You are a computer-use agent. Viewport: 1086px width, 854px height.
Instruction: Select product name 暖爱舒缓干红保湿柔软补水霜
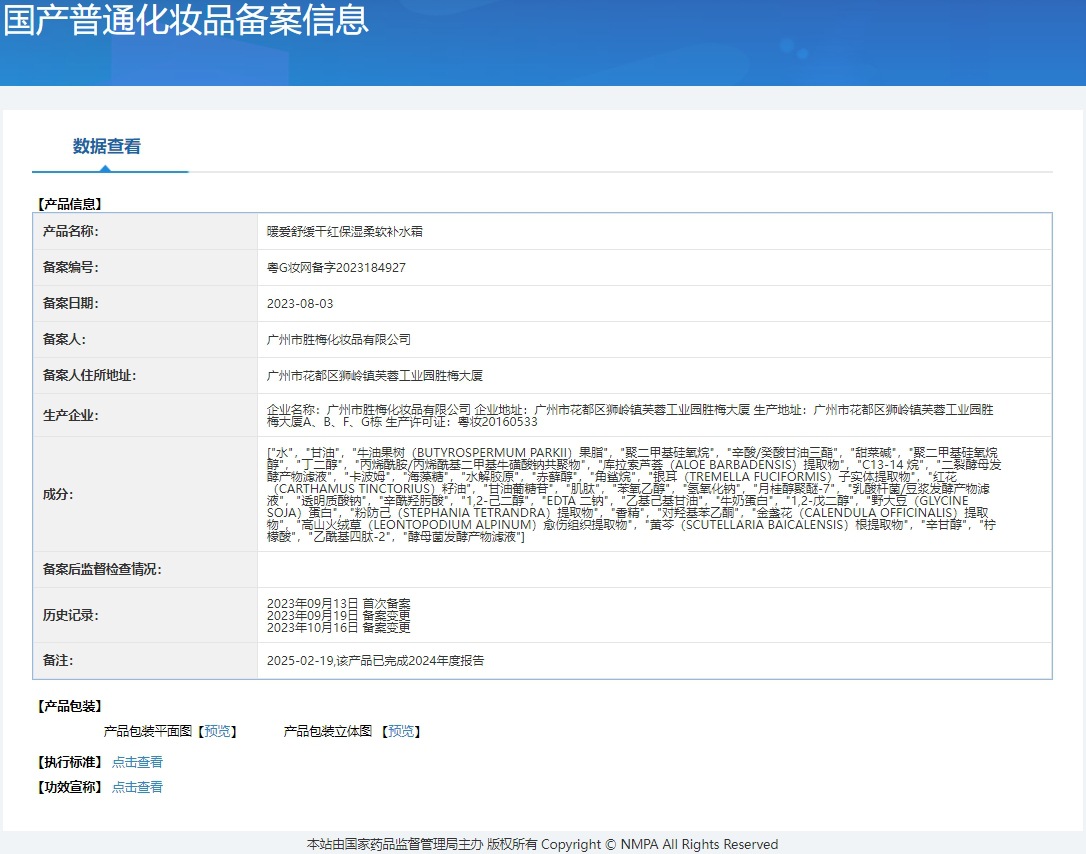(x=344, y=231)
